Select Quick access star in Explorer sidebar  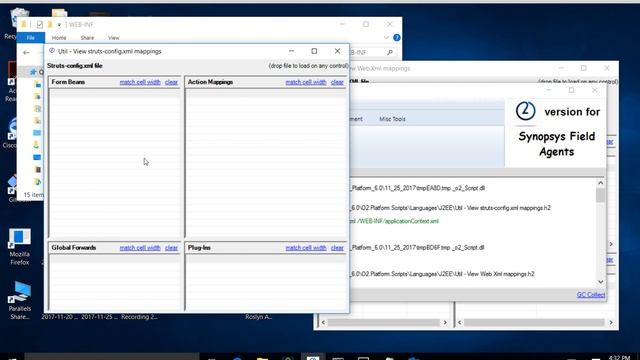[33, 72]
